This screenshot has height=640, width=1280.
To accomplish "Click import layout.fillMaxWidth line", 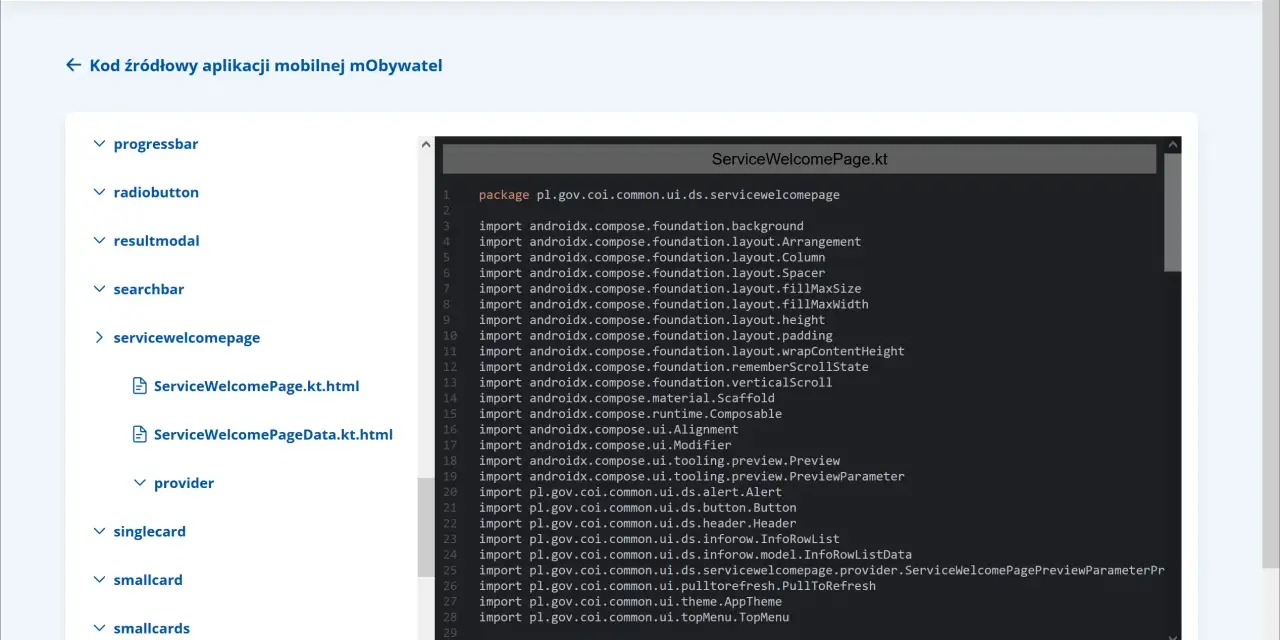I will [674, 304].
